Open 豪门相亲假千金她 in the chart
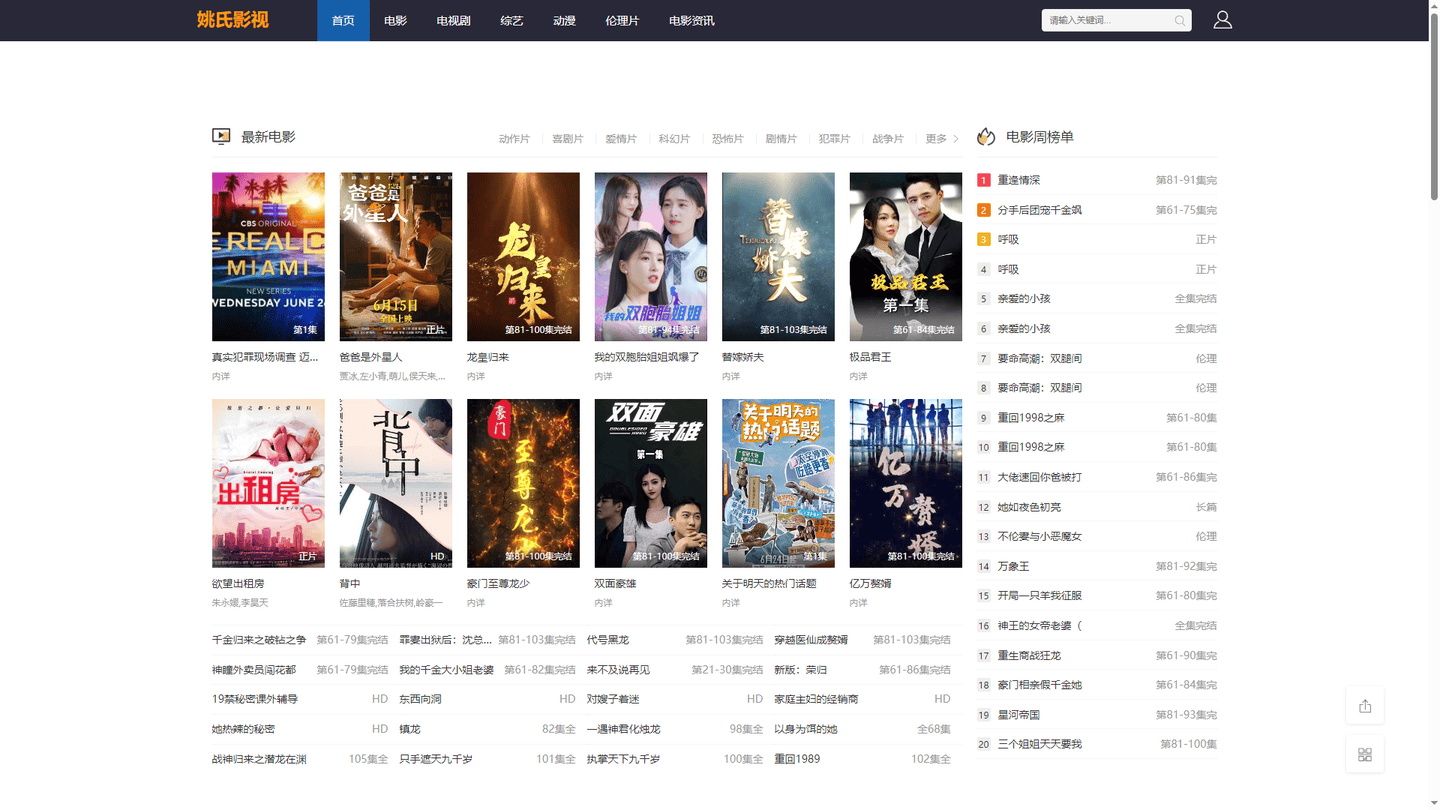1440x810 pixels. (1040, 685)
